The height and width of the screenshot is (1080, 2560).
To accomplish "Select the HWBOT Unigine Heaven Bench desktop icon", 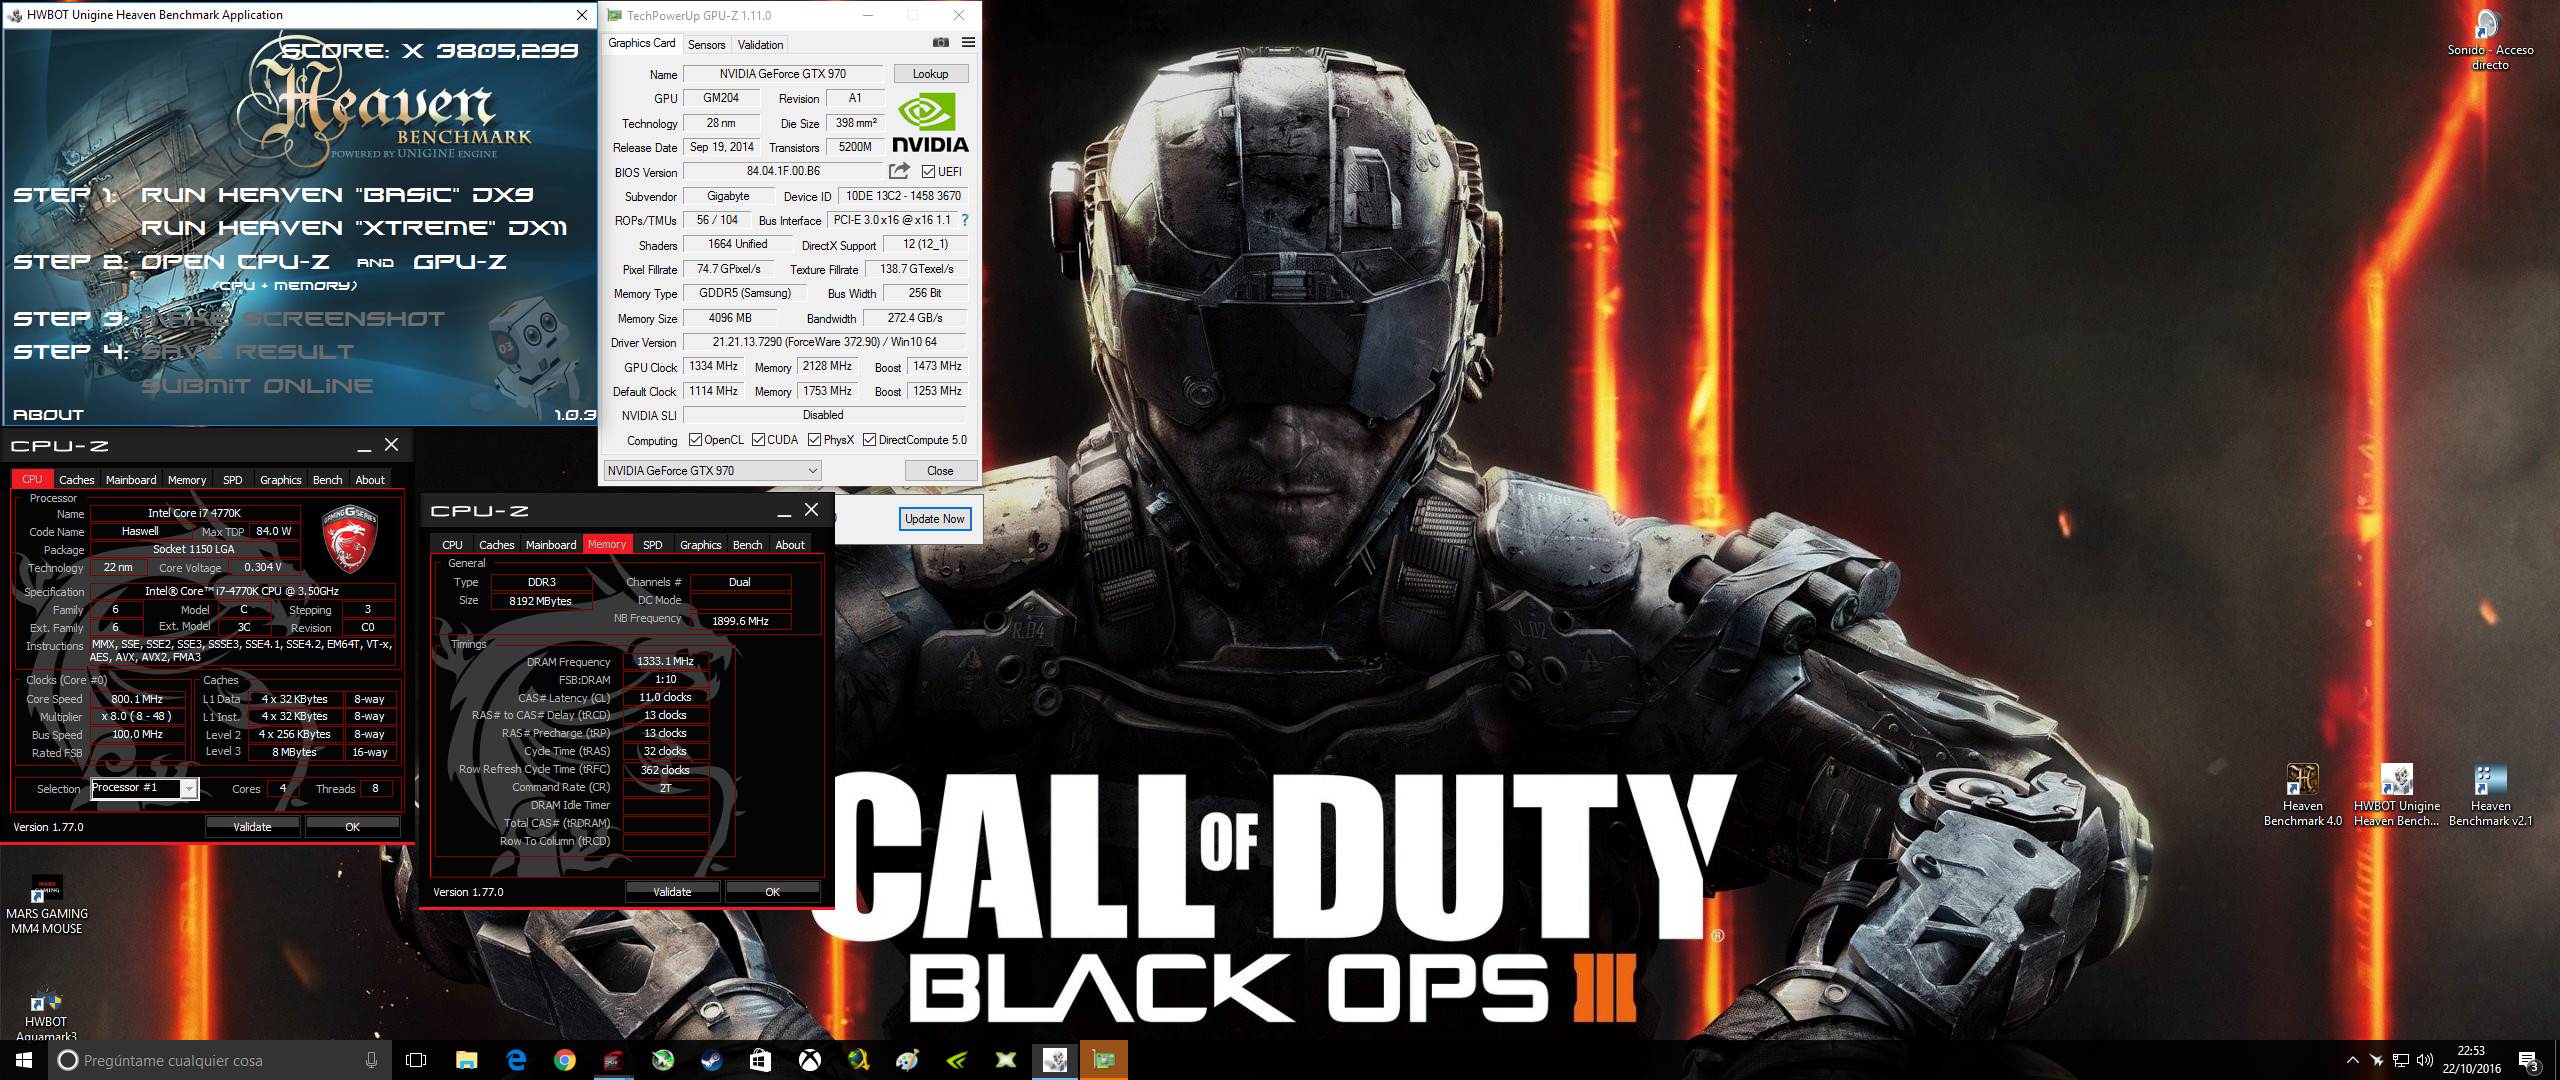I will [2396, 795].
